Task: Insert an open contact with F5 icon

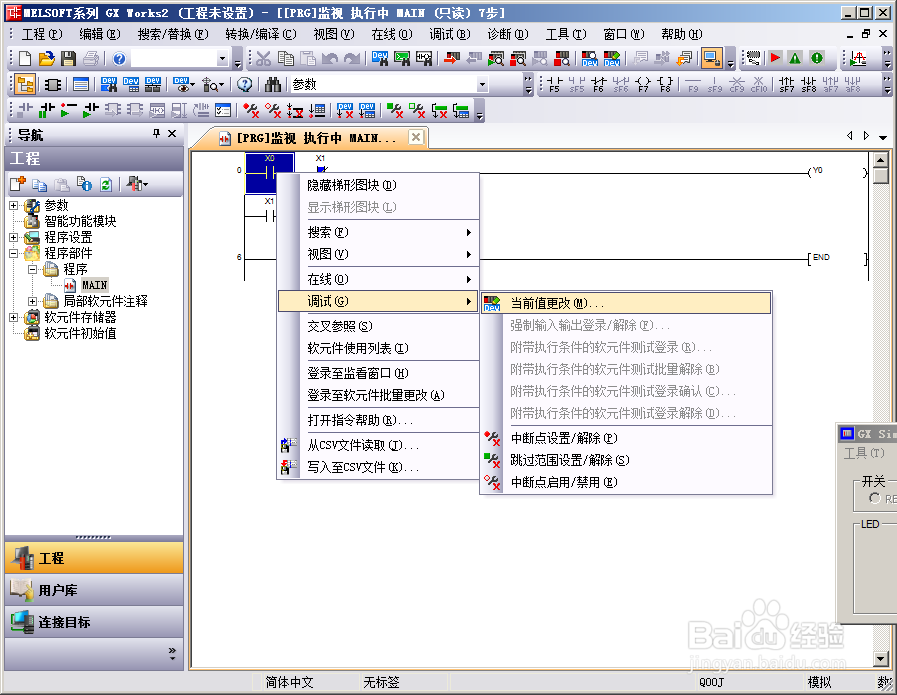Action: click(x=555, y=85)
